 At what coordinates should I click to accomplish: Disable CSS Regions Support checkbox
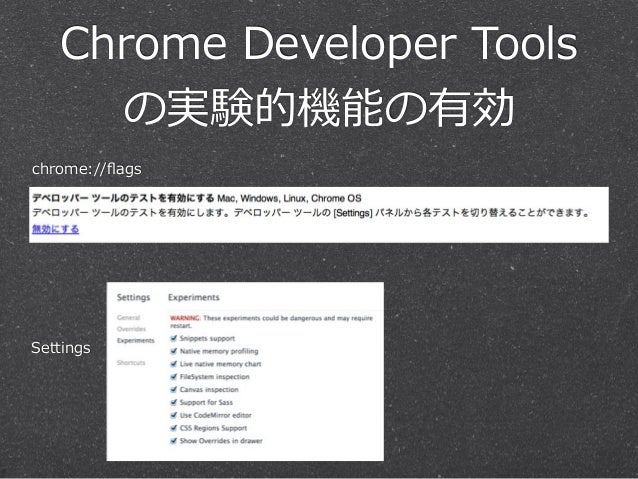[174, 428]
